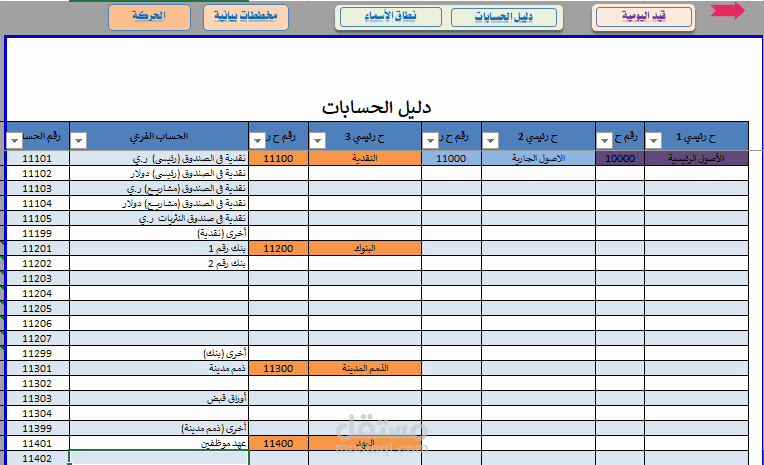The width and height of the screenshot is (764, 465).
Task: Open filter dropdown for ح رئيسي 1 column
Action: (x=653, y=141)
